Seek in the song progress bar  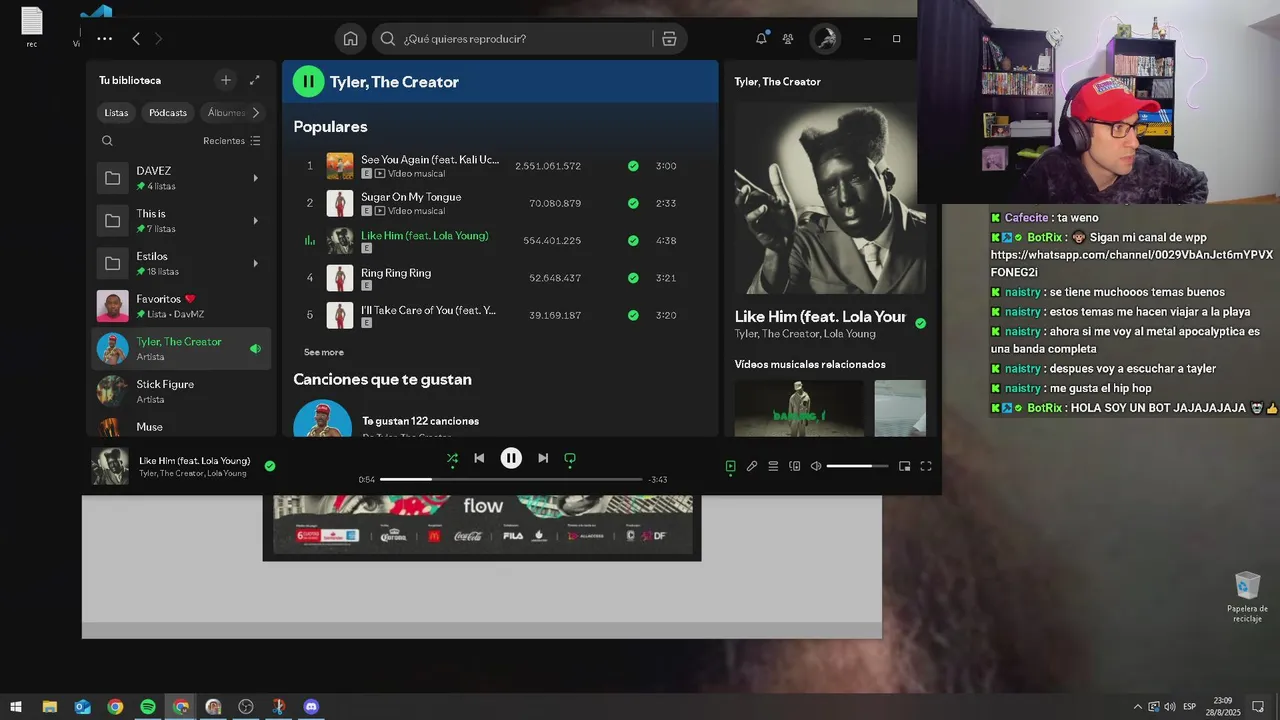[511, 480]
